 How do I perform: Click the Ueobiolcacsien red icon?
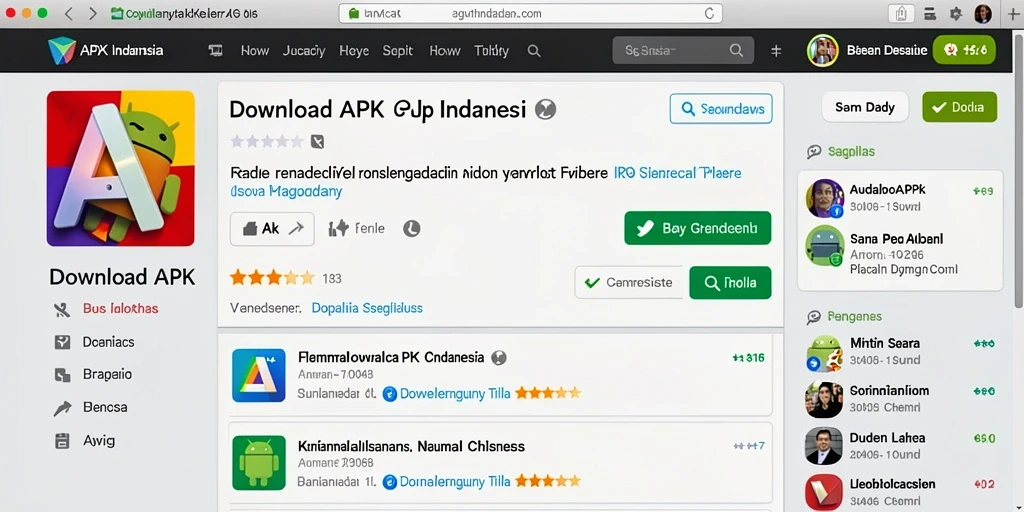pyautogui.click(x=824, y=493)
